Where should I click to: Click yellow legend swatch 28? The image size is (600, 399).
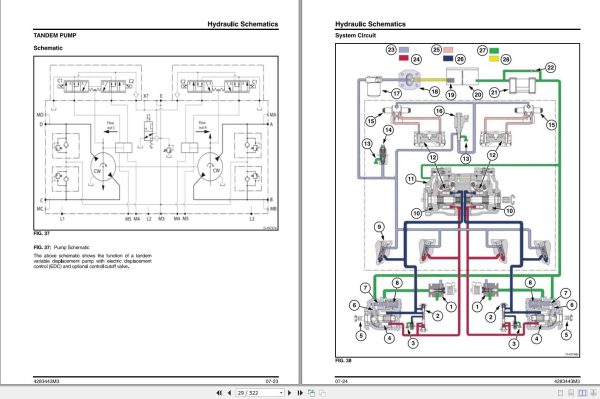(494, 59)
